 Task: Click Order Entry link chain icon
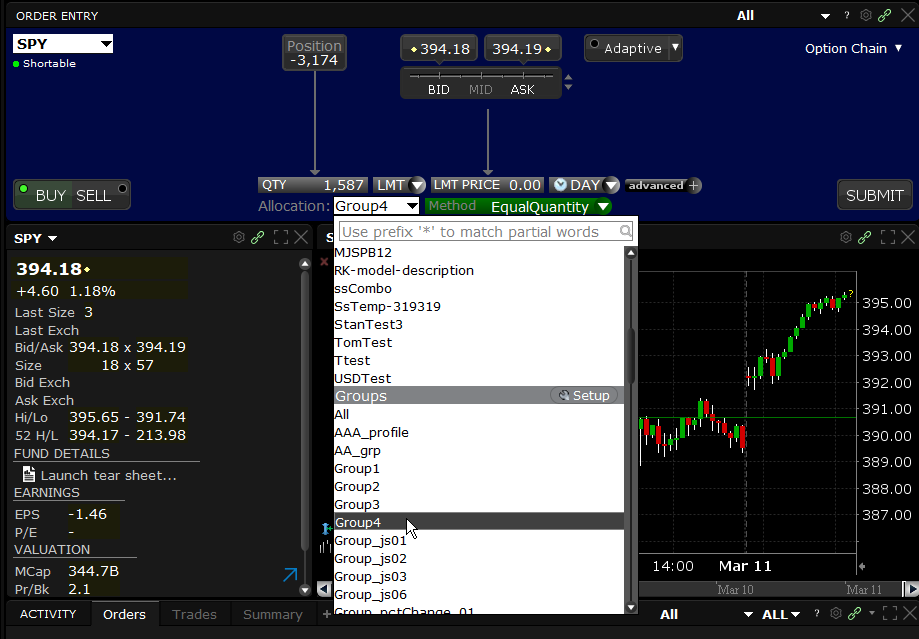pyautogui.click(x=884, y=16)
